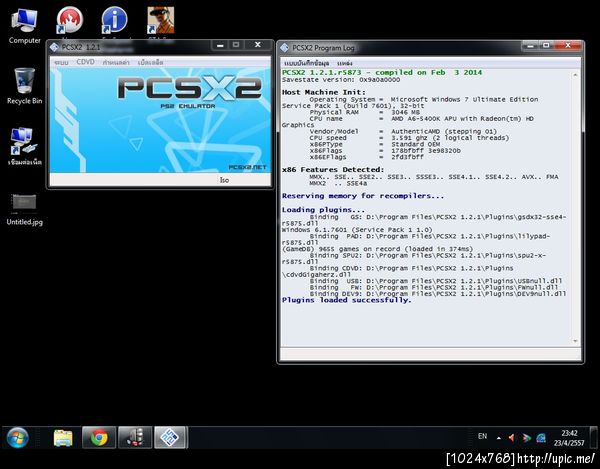The height and width of the screenshot is (469, 600).
Task: Click the 'x86Flags' log line
Action: [385, 151]
